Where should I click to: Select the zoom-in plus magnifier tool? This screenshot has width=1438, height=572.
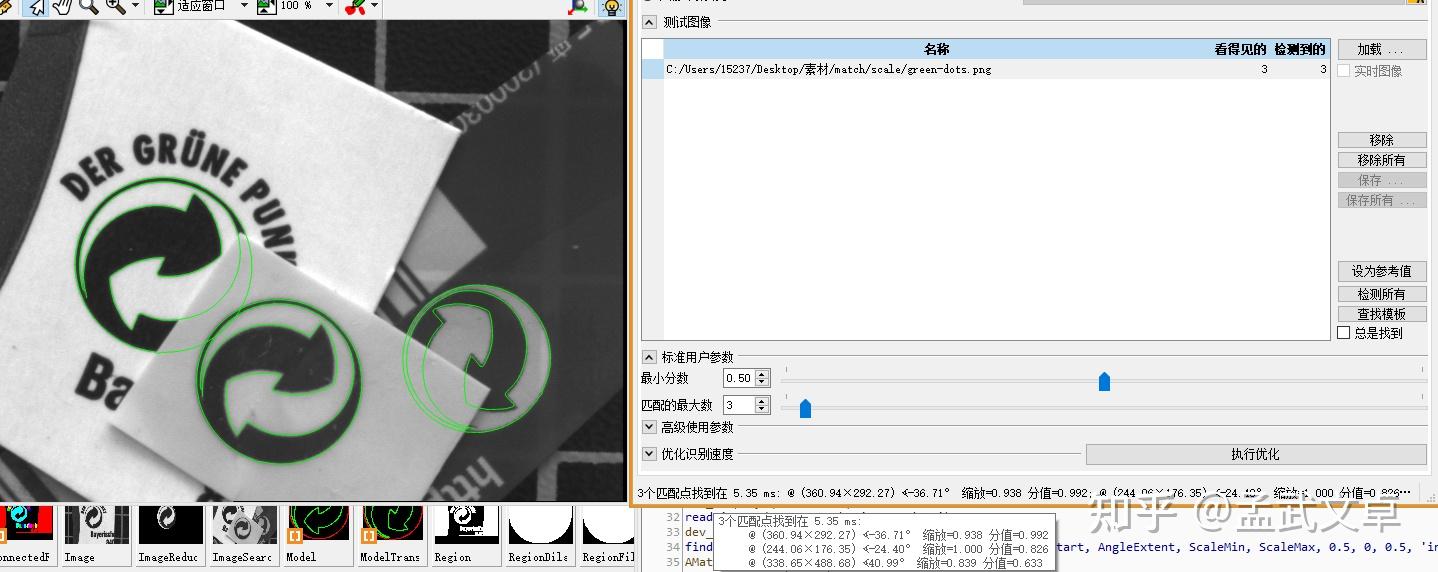(x=115, y=7)
